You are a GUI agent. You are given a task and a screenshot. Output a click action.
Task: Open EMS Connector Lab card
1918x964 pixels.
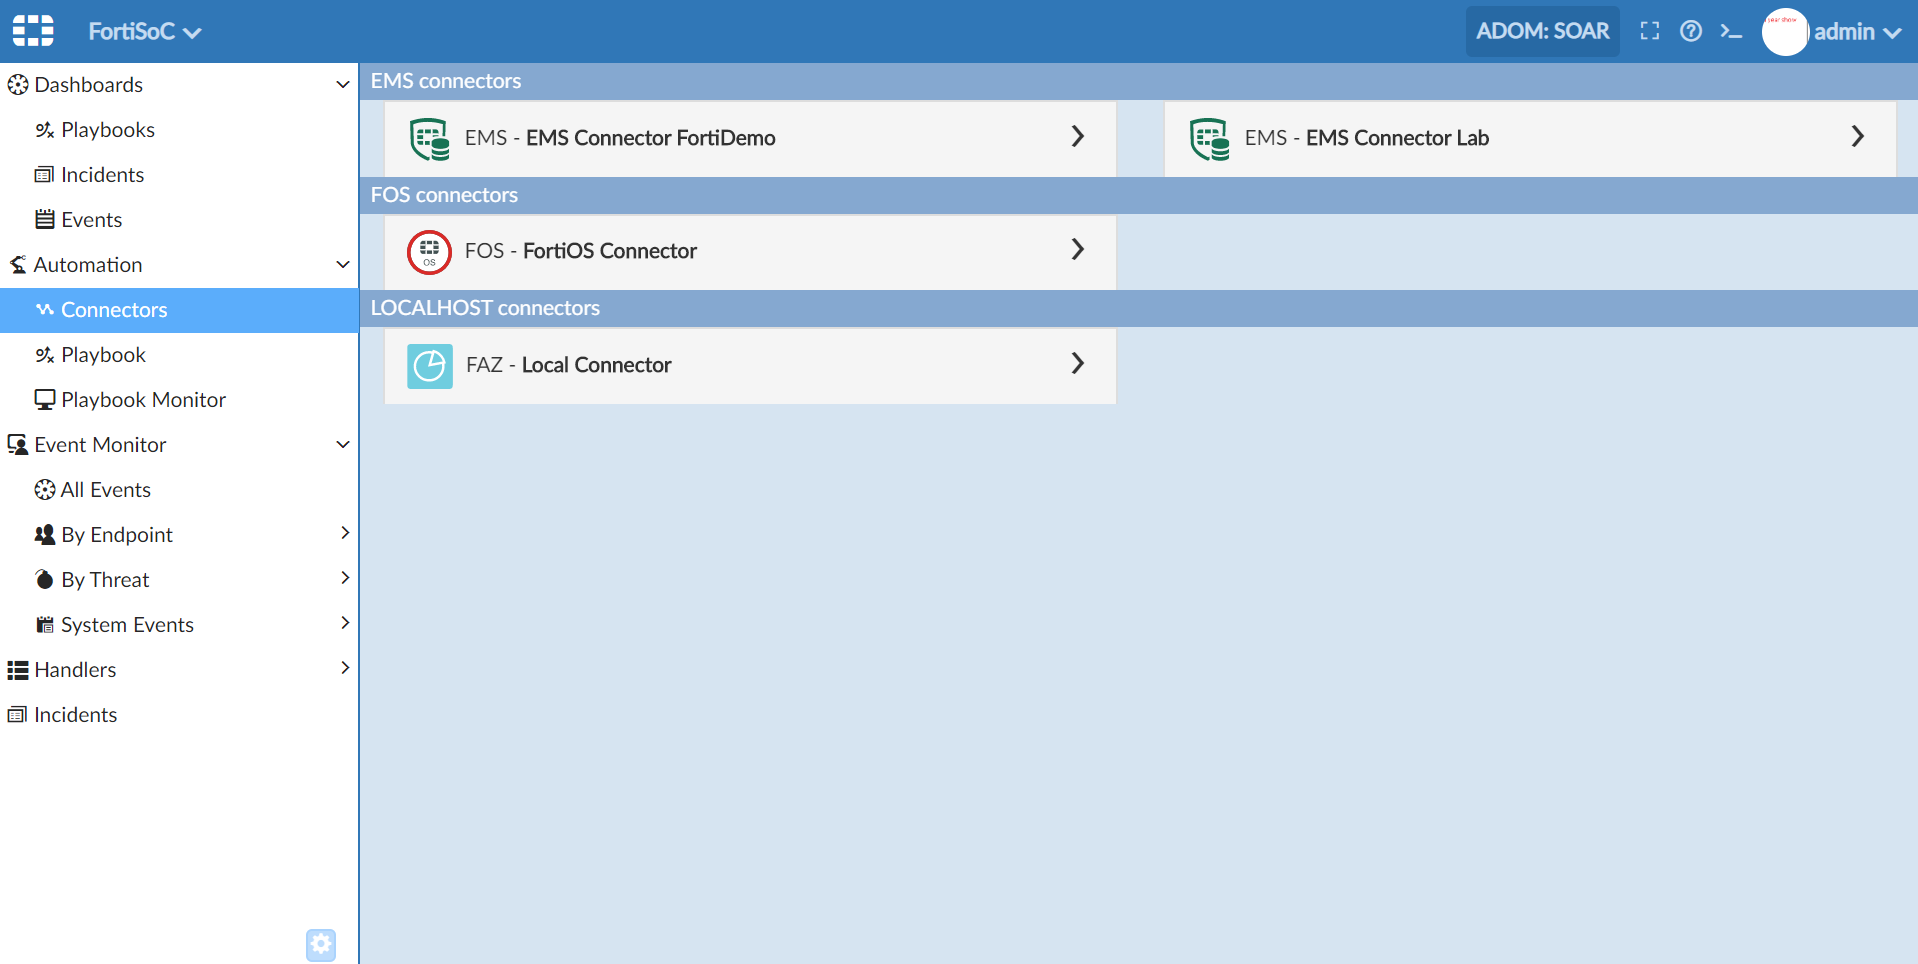(1530, 138)
